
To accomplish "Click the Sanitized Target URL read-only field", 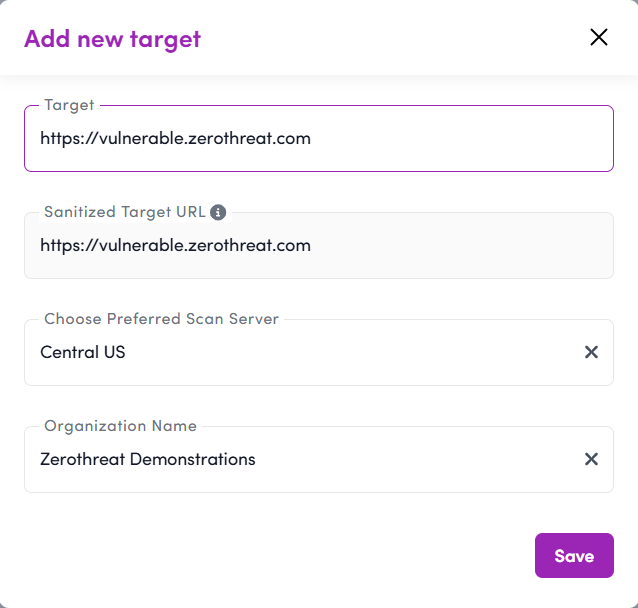I will click(x=450, y=246).
